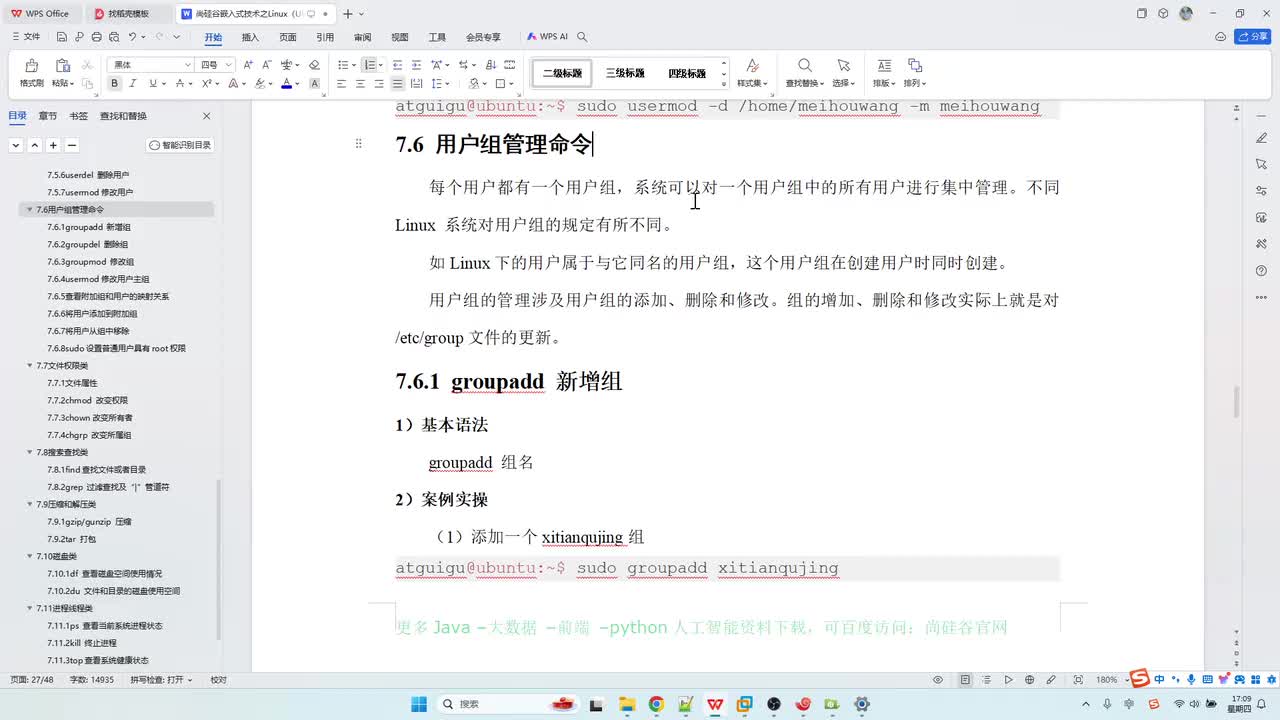Click the Undo arrow icon

click(131, 37)
